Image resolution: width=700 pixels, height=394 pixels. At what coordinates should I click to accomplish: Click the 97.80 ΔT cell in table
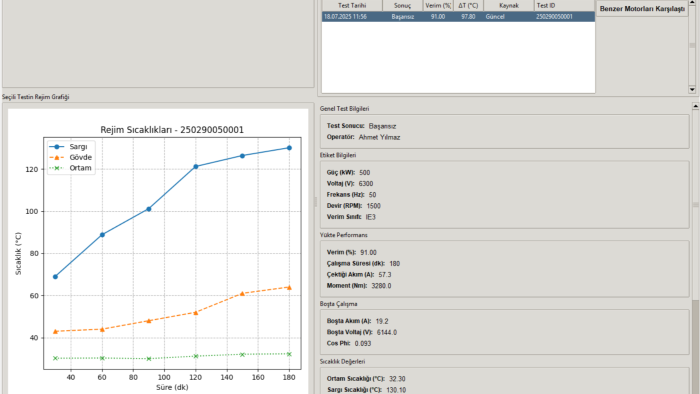pyautogui.click(x=468, y=17)
